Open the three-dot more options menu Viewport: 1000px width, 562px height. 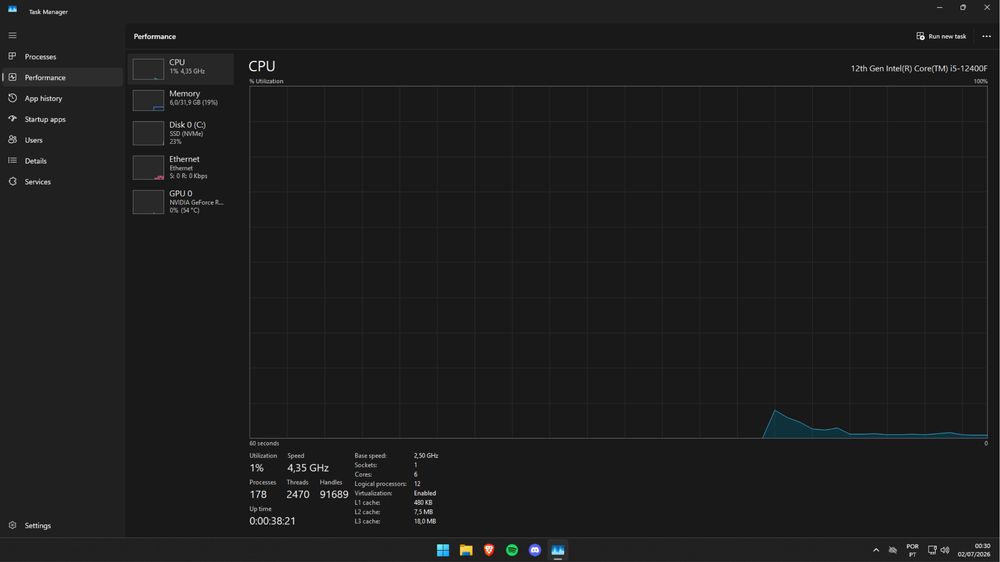pyautogui.click(x=986, y=36)
